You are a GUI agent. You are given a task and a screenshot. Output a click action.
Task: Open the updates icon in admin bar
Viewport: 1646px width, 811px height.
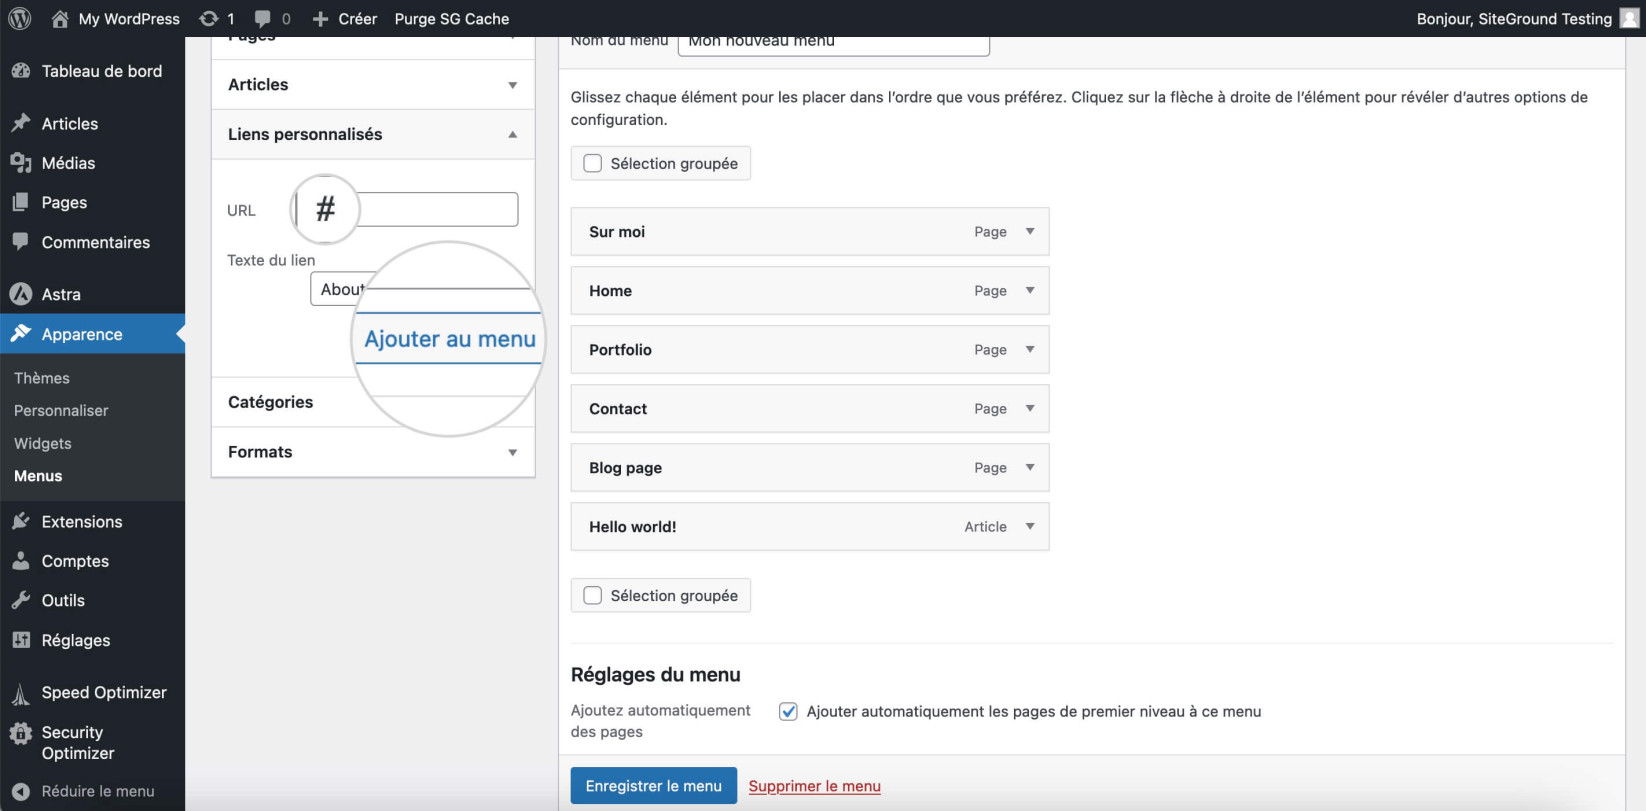208,18
